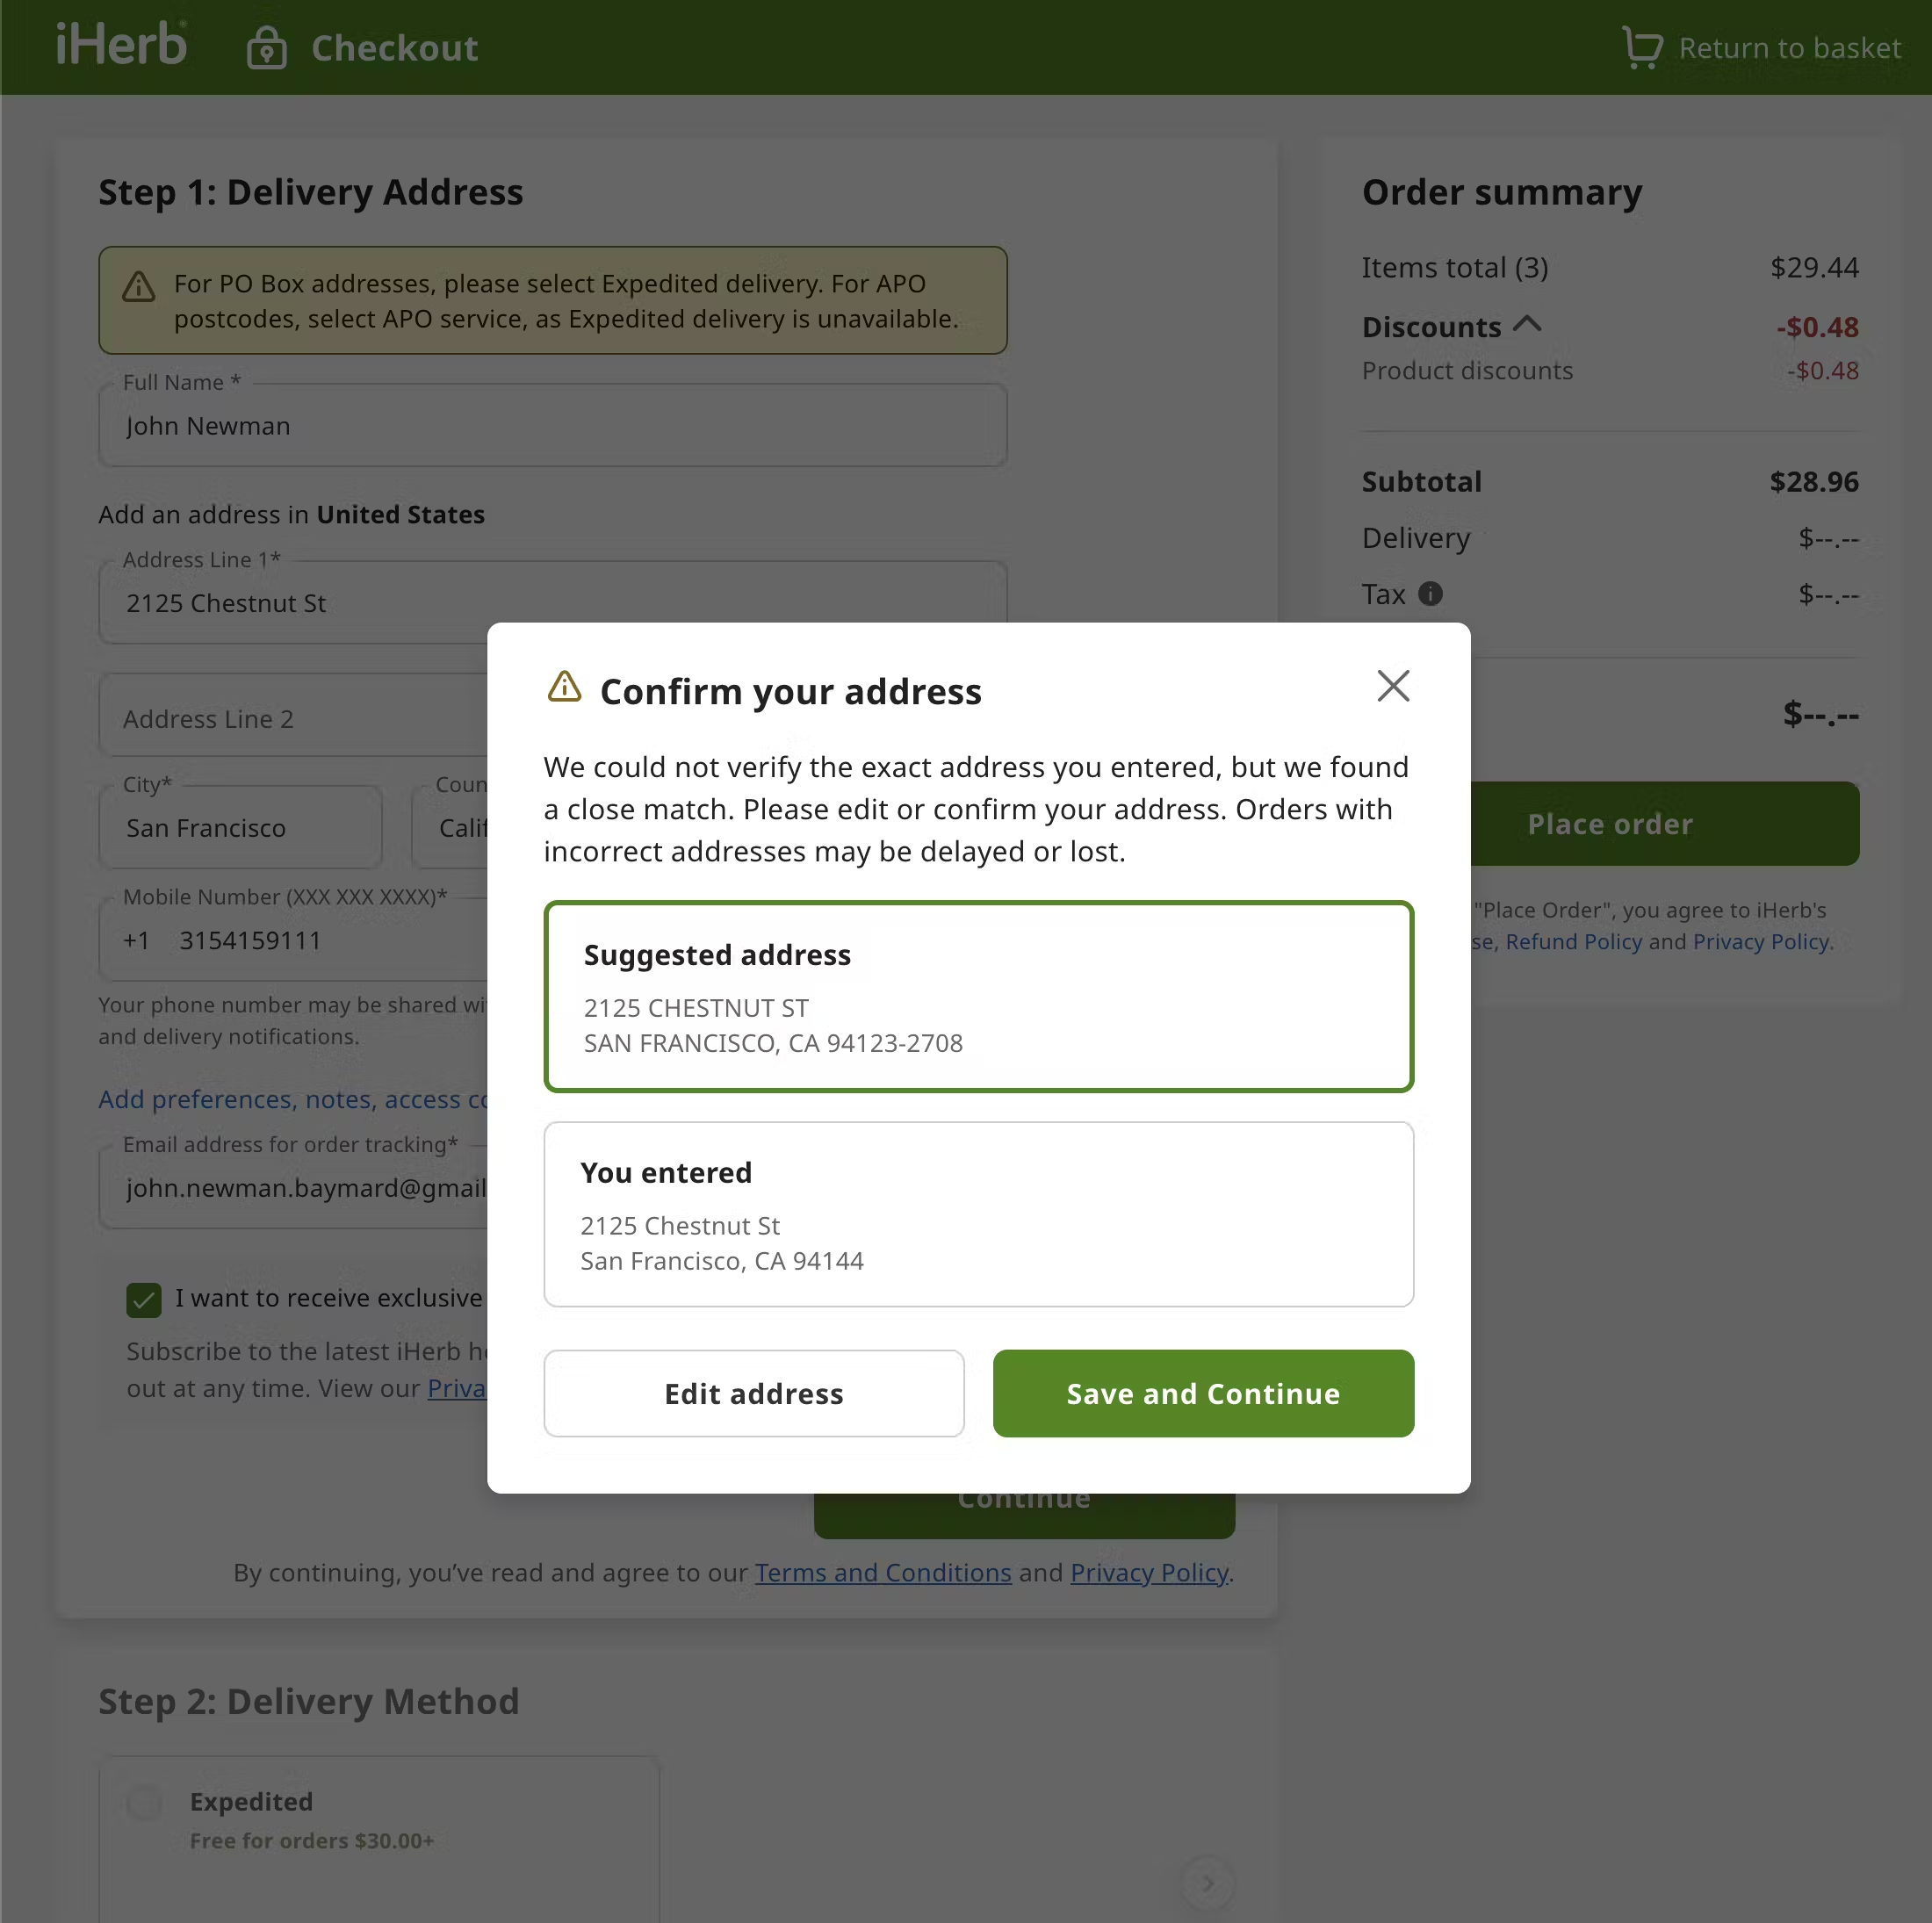1932x1923 pixels.
Task: Click the basket cart icon
Action: tap(1641, 47)
